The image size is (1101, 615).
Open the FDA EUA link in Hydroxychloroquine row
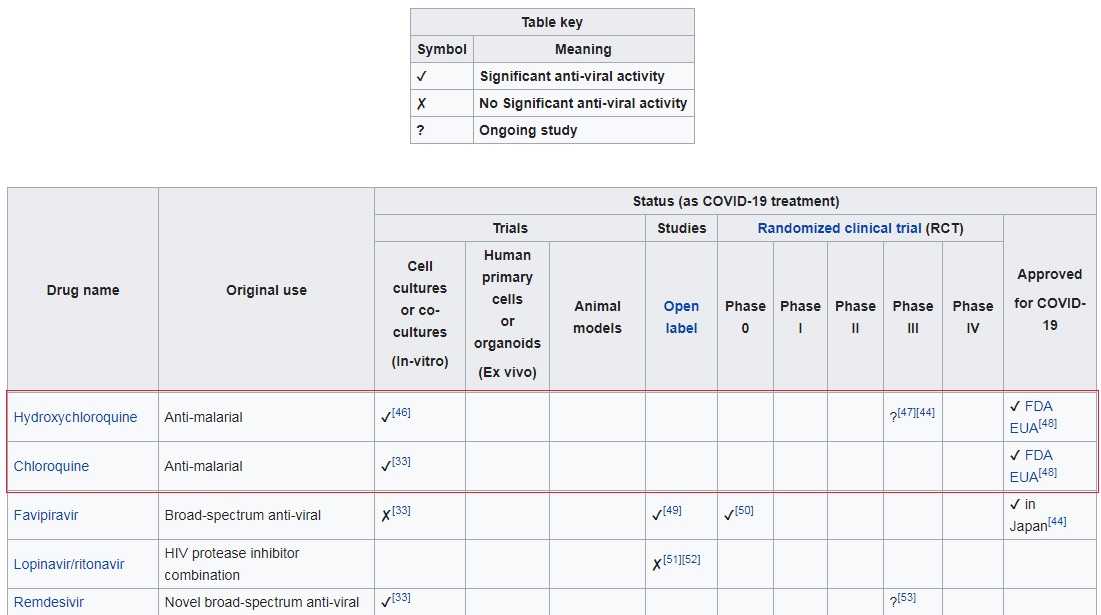click(1038, 407)
